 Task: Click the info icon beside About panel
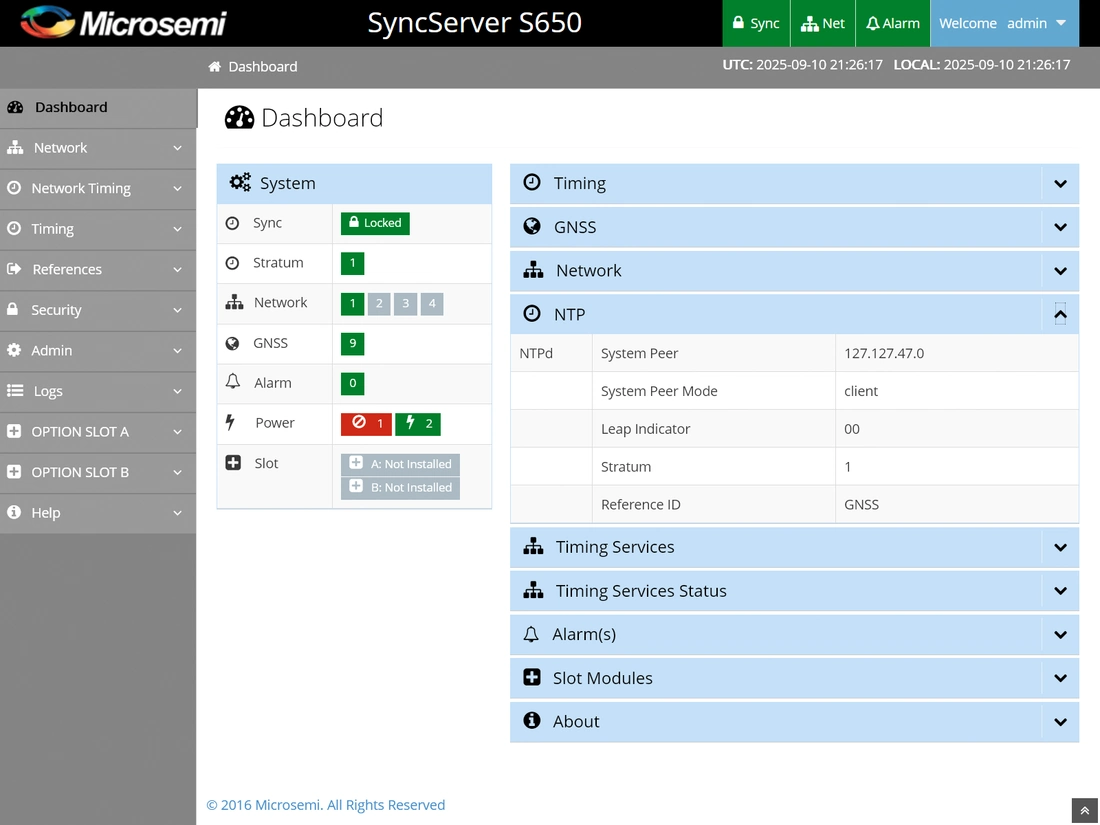tap(532, 720)
